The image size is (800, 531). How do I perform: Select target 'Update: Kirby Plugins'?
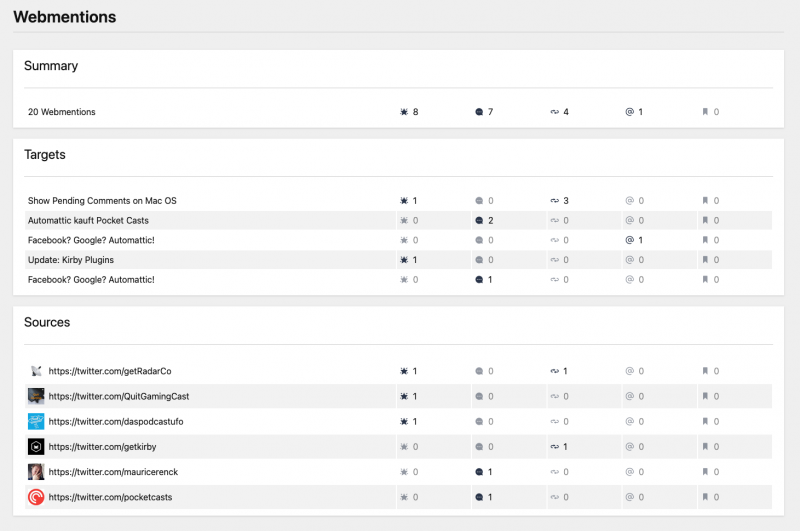71,260
